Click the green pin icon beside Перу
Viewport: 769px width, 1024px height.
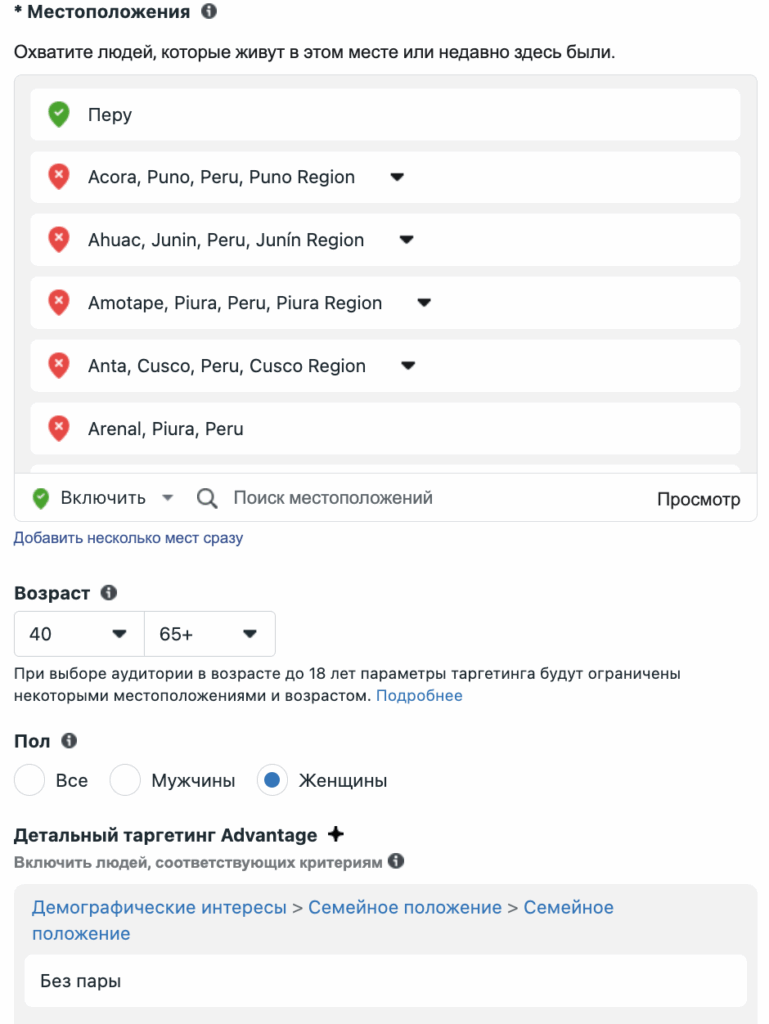point(59,114)
